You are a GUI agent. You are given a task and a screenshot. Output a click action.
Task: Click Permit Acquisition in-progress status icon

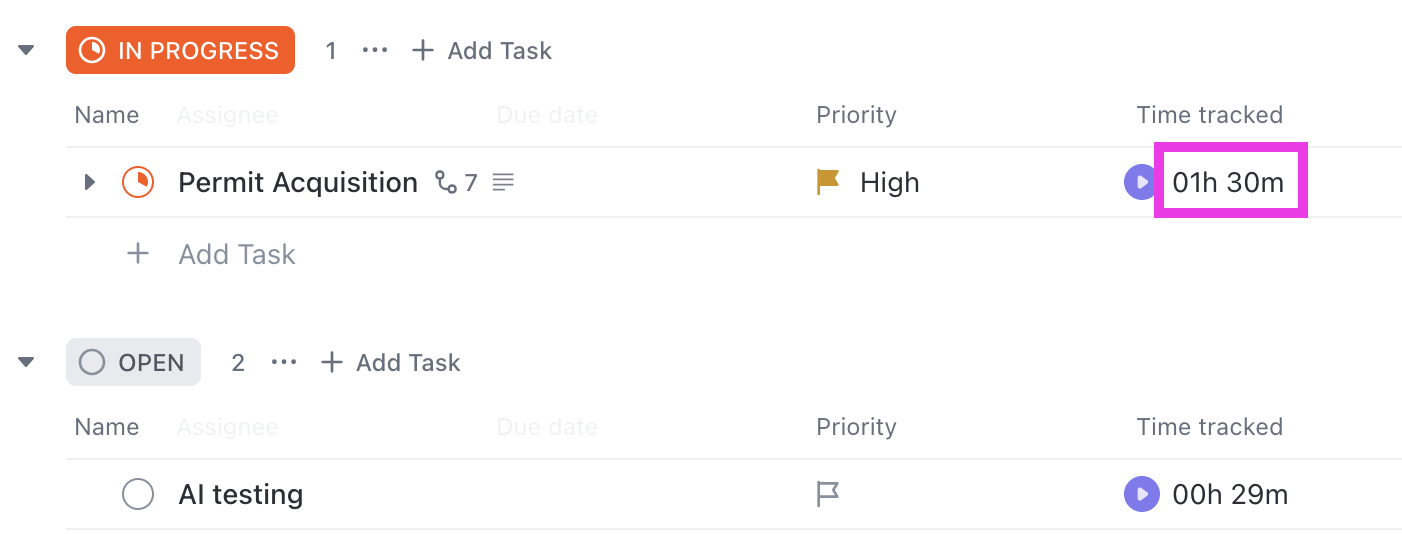pos(138,182)
